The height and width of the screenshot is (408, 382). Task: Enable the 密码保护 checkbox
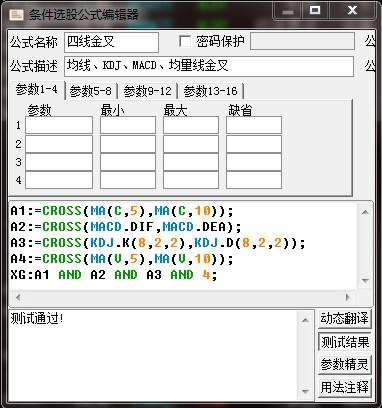(x=185, y=41)
